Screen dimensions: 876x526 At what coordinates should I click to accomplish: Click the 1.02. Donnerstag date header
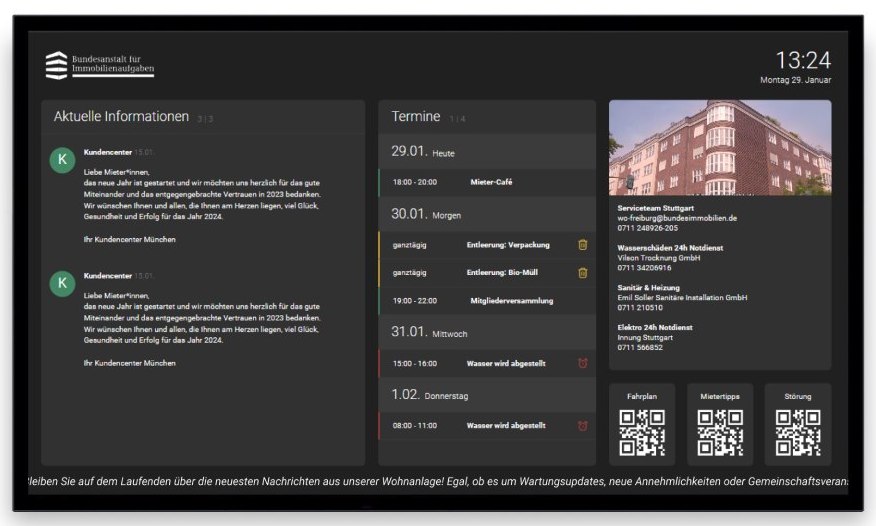tap(487, 395)
